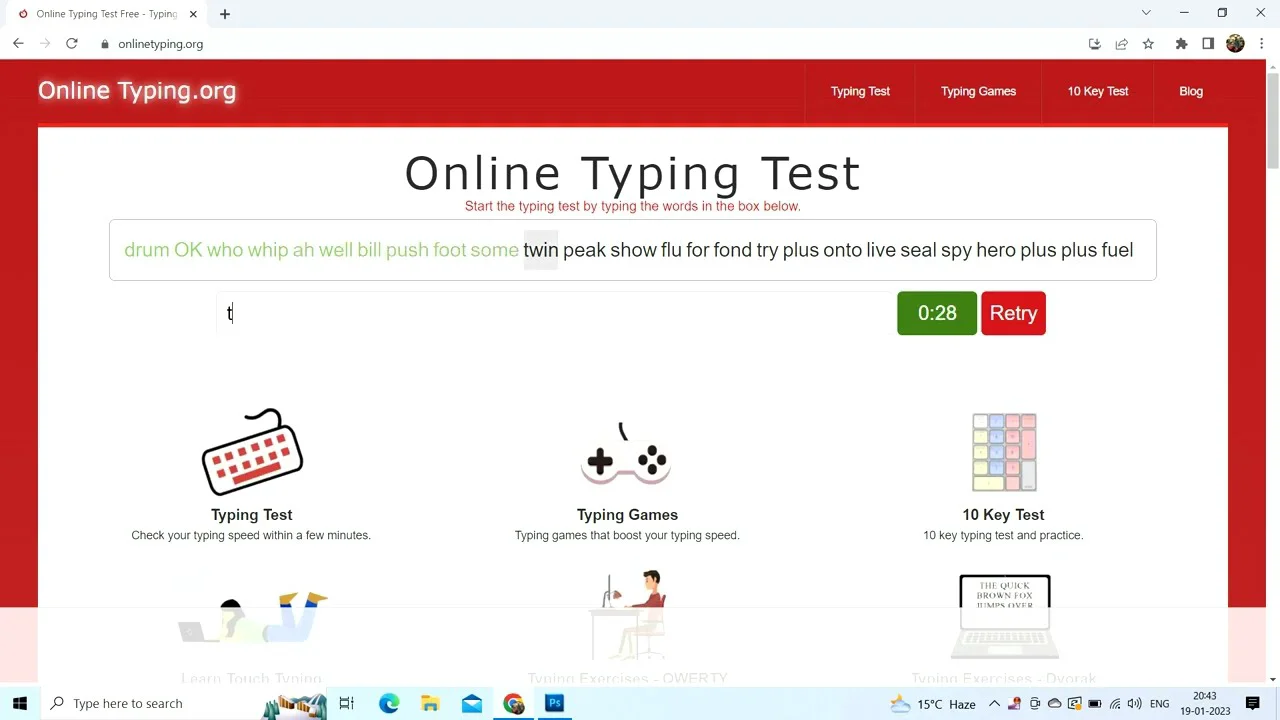Click the highlighted word "twin"
The width and height of the screenshot is (1280, 720).
[541, 250]
